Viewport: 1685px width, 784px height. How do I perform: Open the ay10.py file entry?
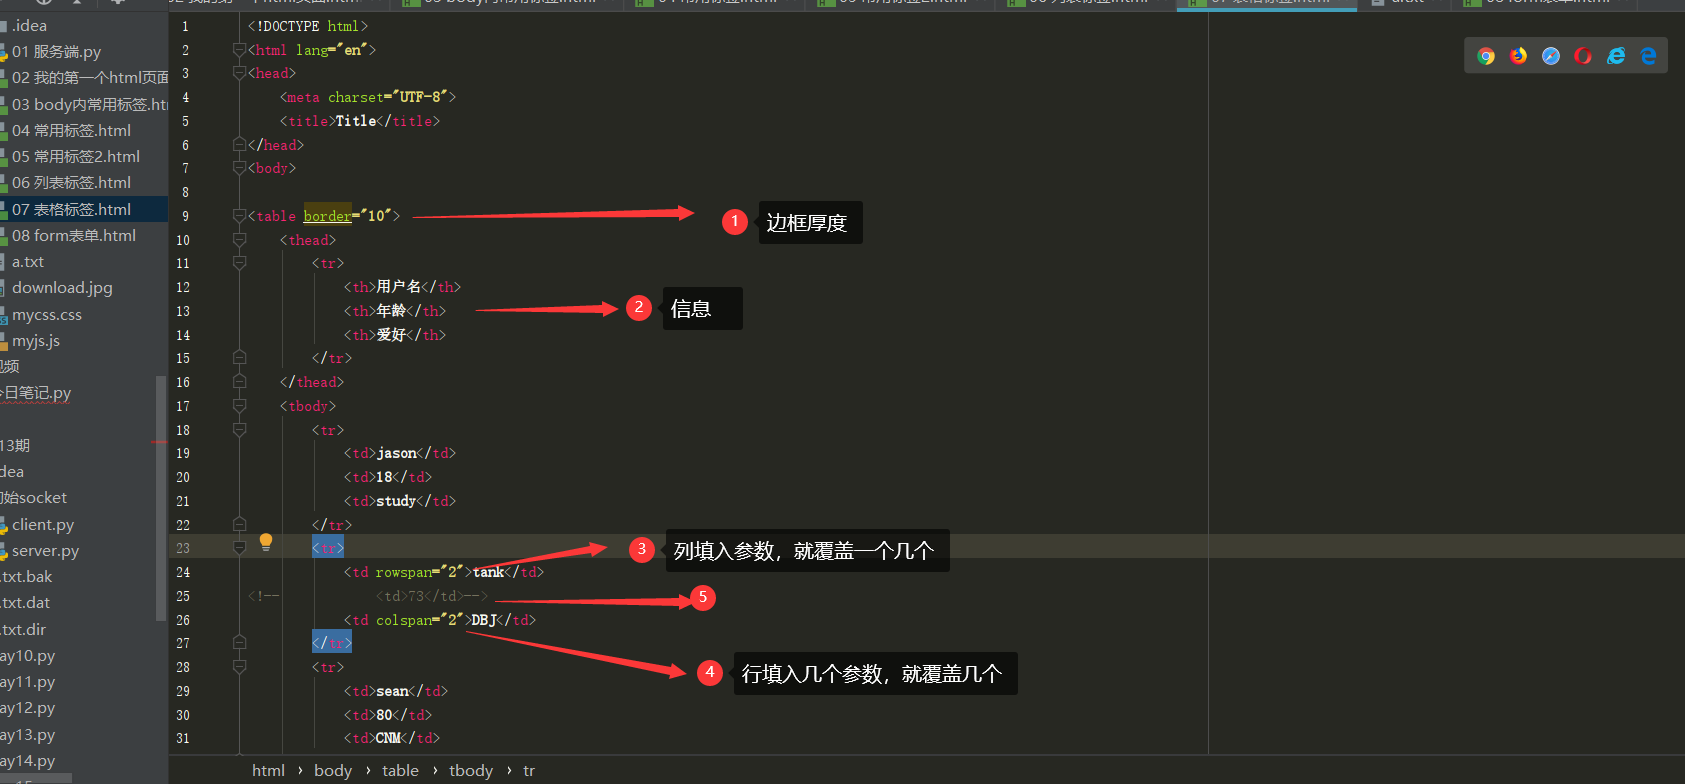click(x=28, y=656)
